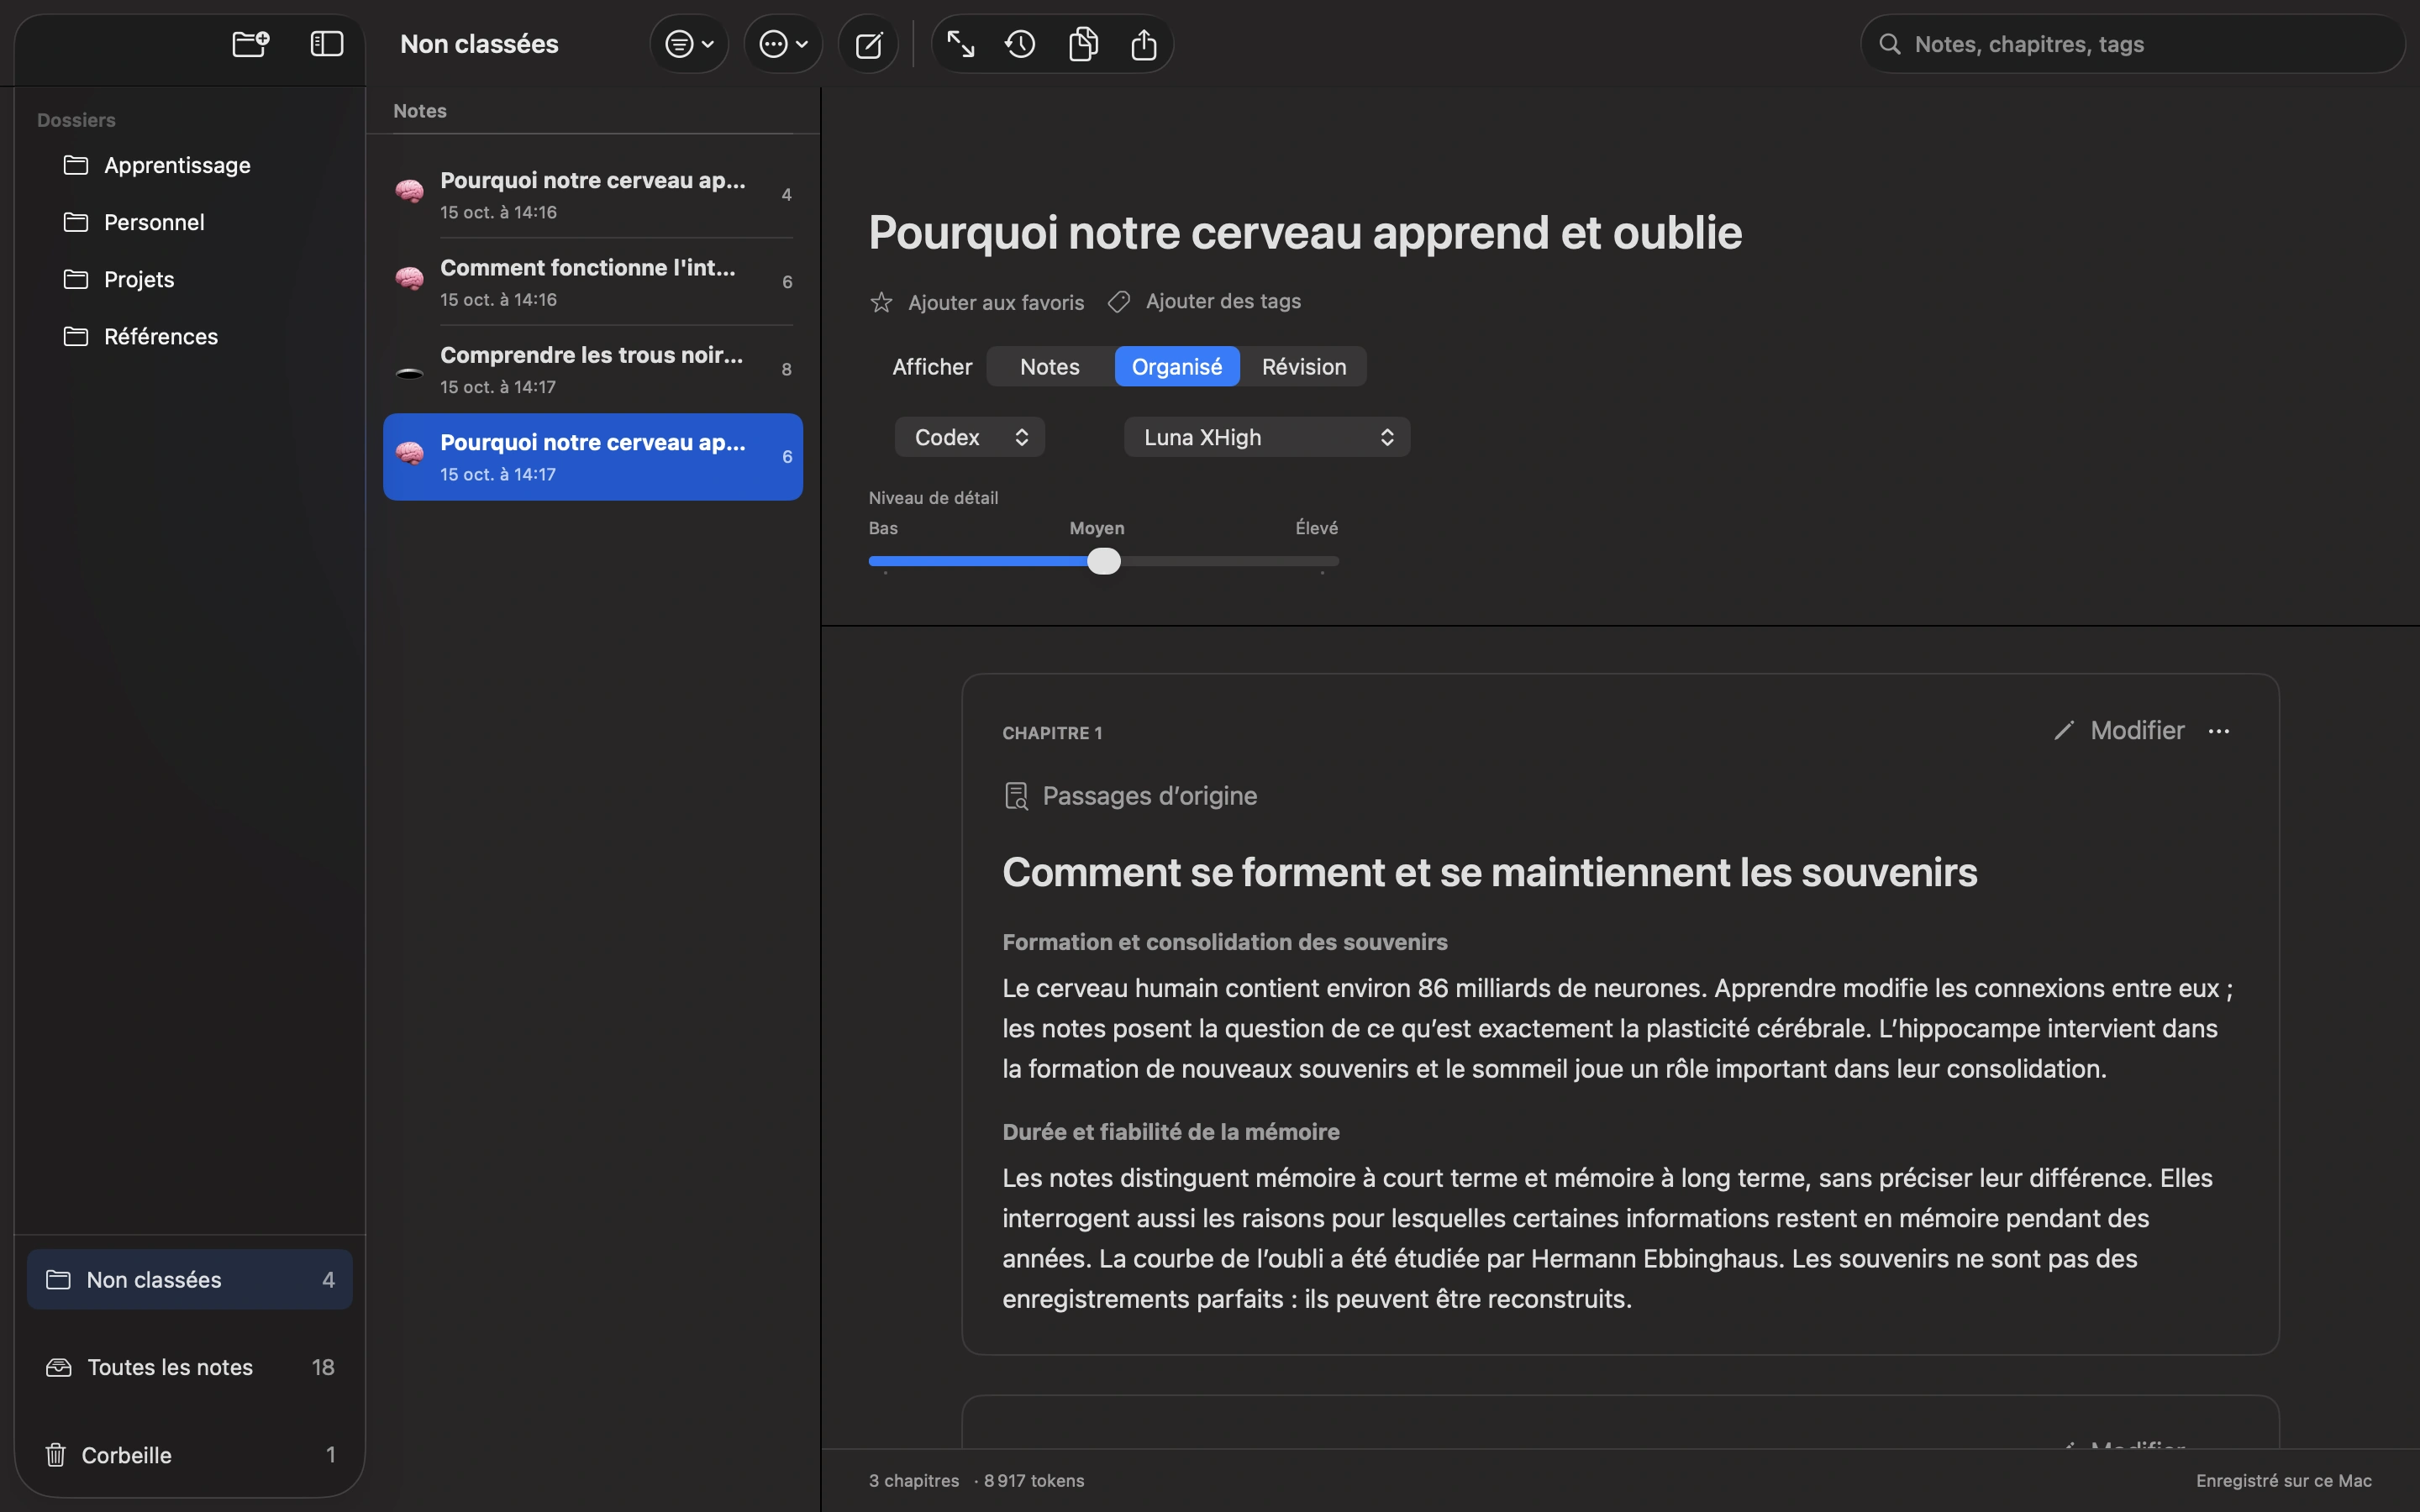Create a new folder with the folder-plus icon

(250, 44)
